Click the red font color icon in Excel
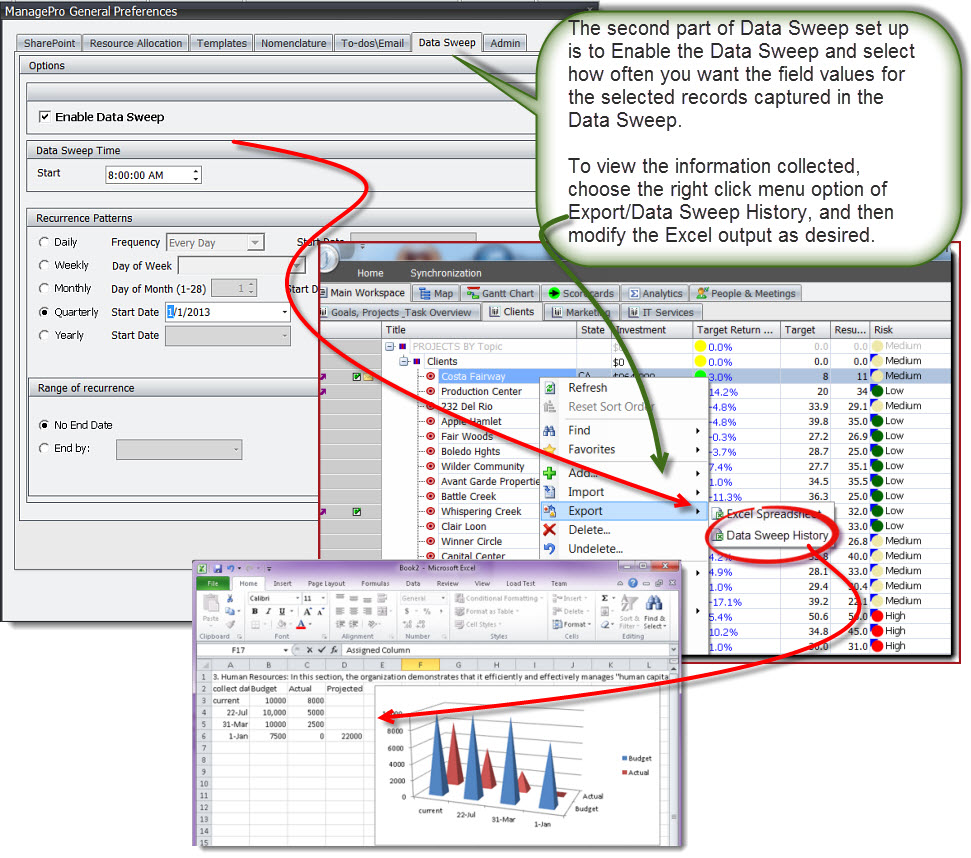This screenshot has height=858, width=971. click(x=301, y=625)
